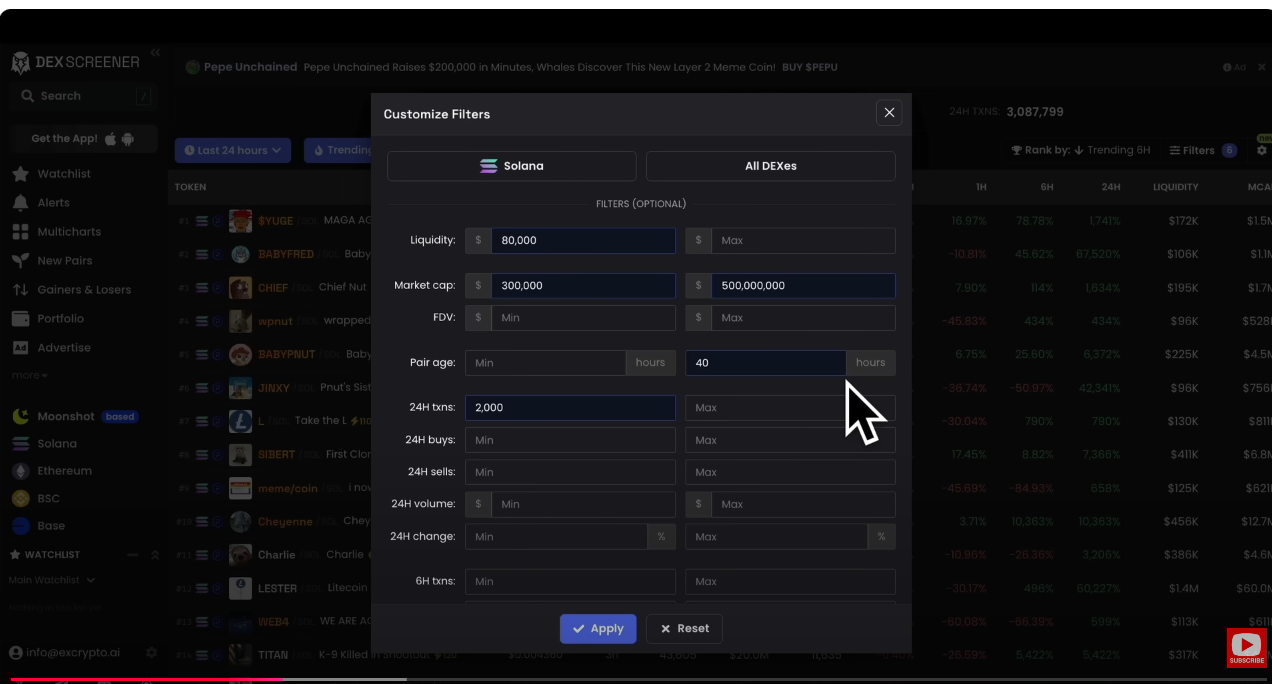Expand the sidebar 'more' menu
The width and height of the screenshot is (1272, 684).
point(29,375)
